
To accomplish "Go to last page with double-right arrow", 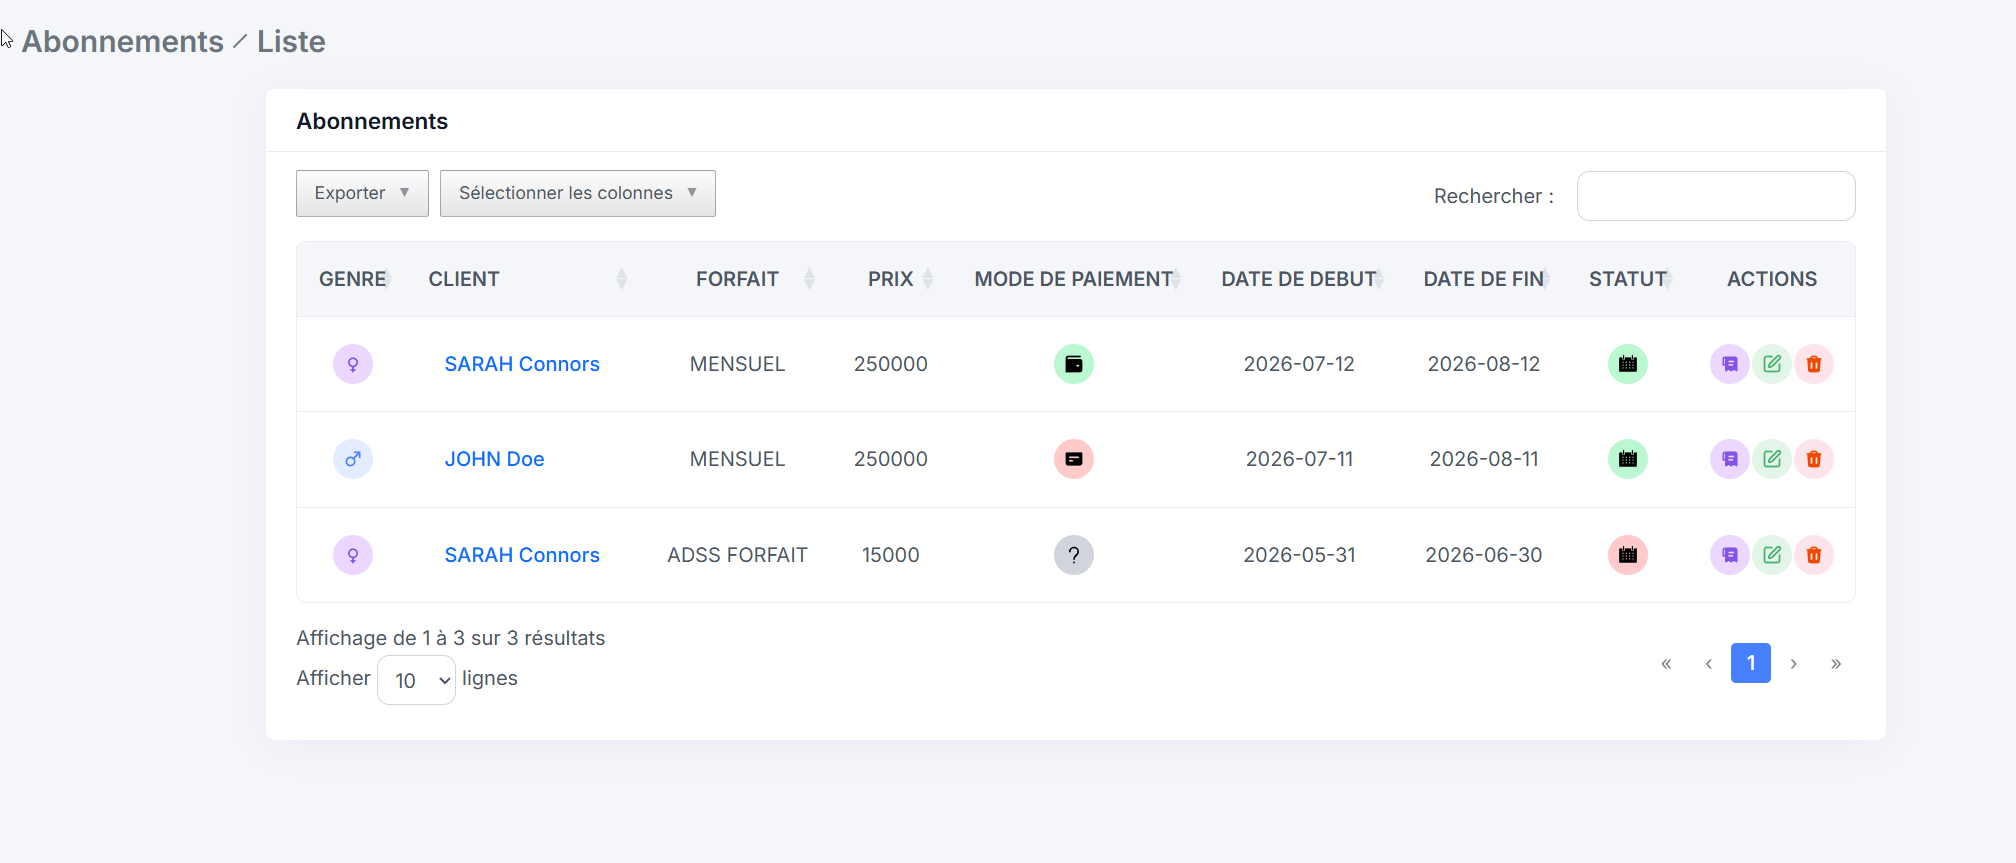I will pyautogui.click(x=1836, y=663).
